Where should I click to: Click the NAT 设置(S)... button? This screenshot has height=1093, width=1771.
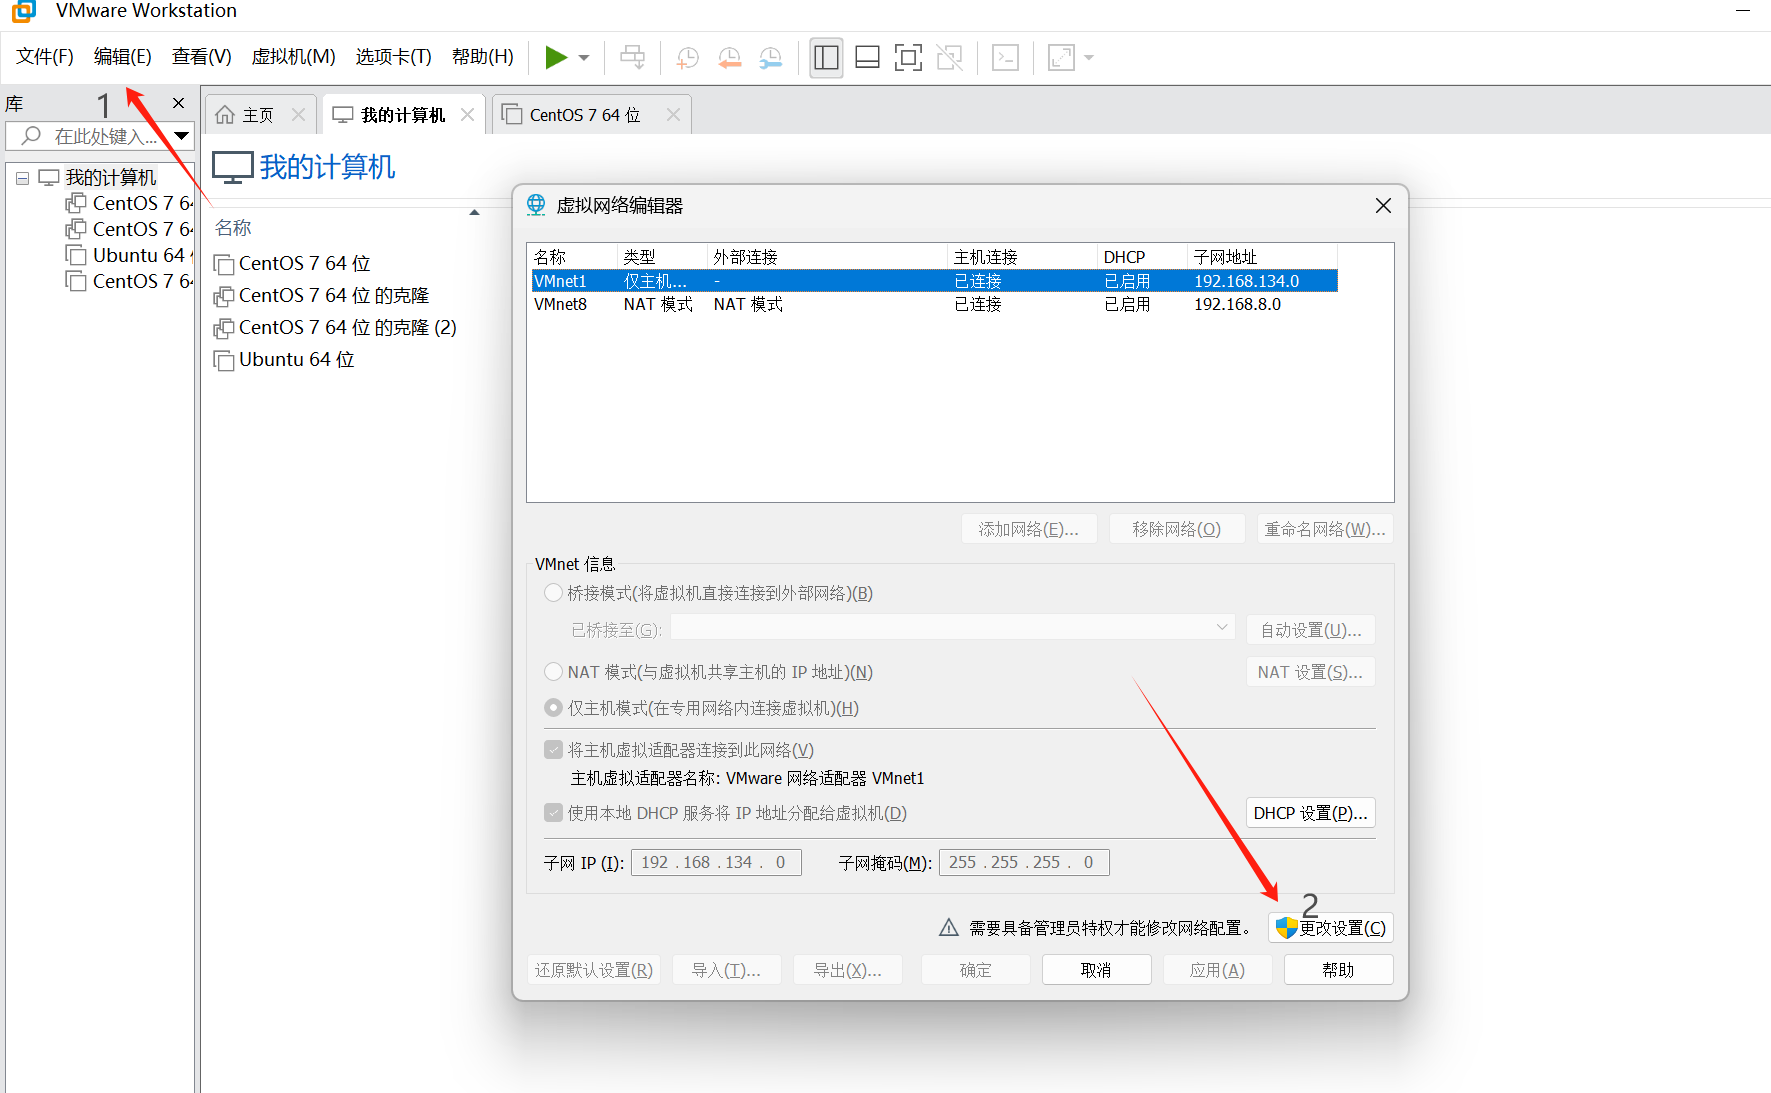click(x=1311, y=672)
